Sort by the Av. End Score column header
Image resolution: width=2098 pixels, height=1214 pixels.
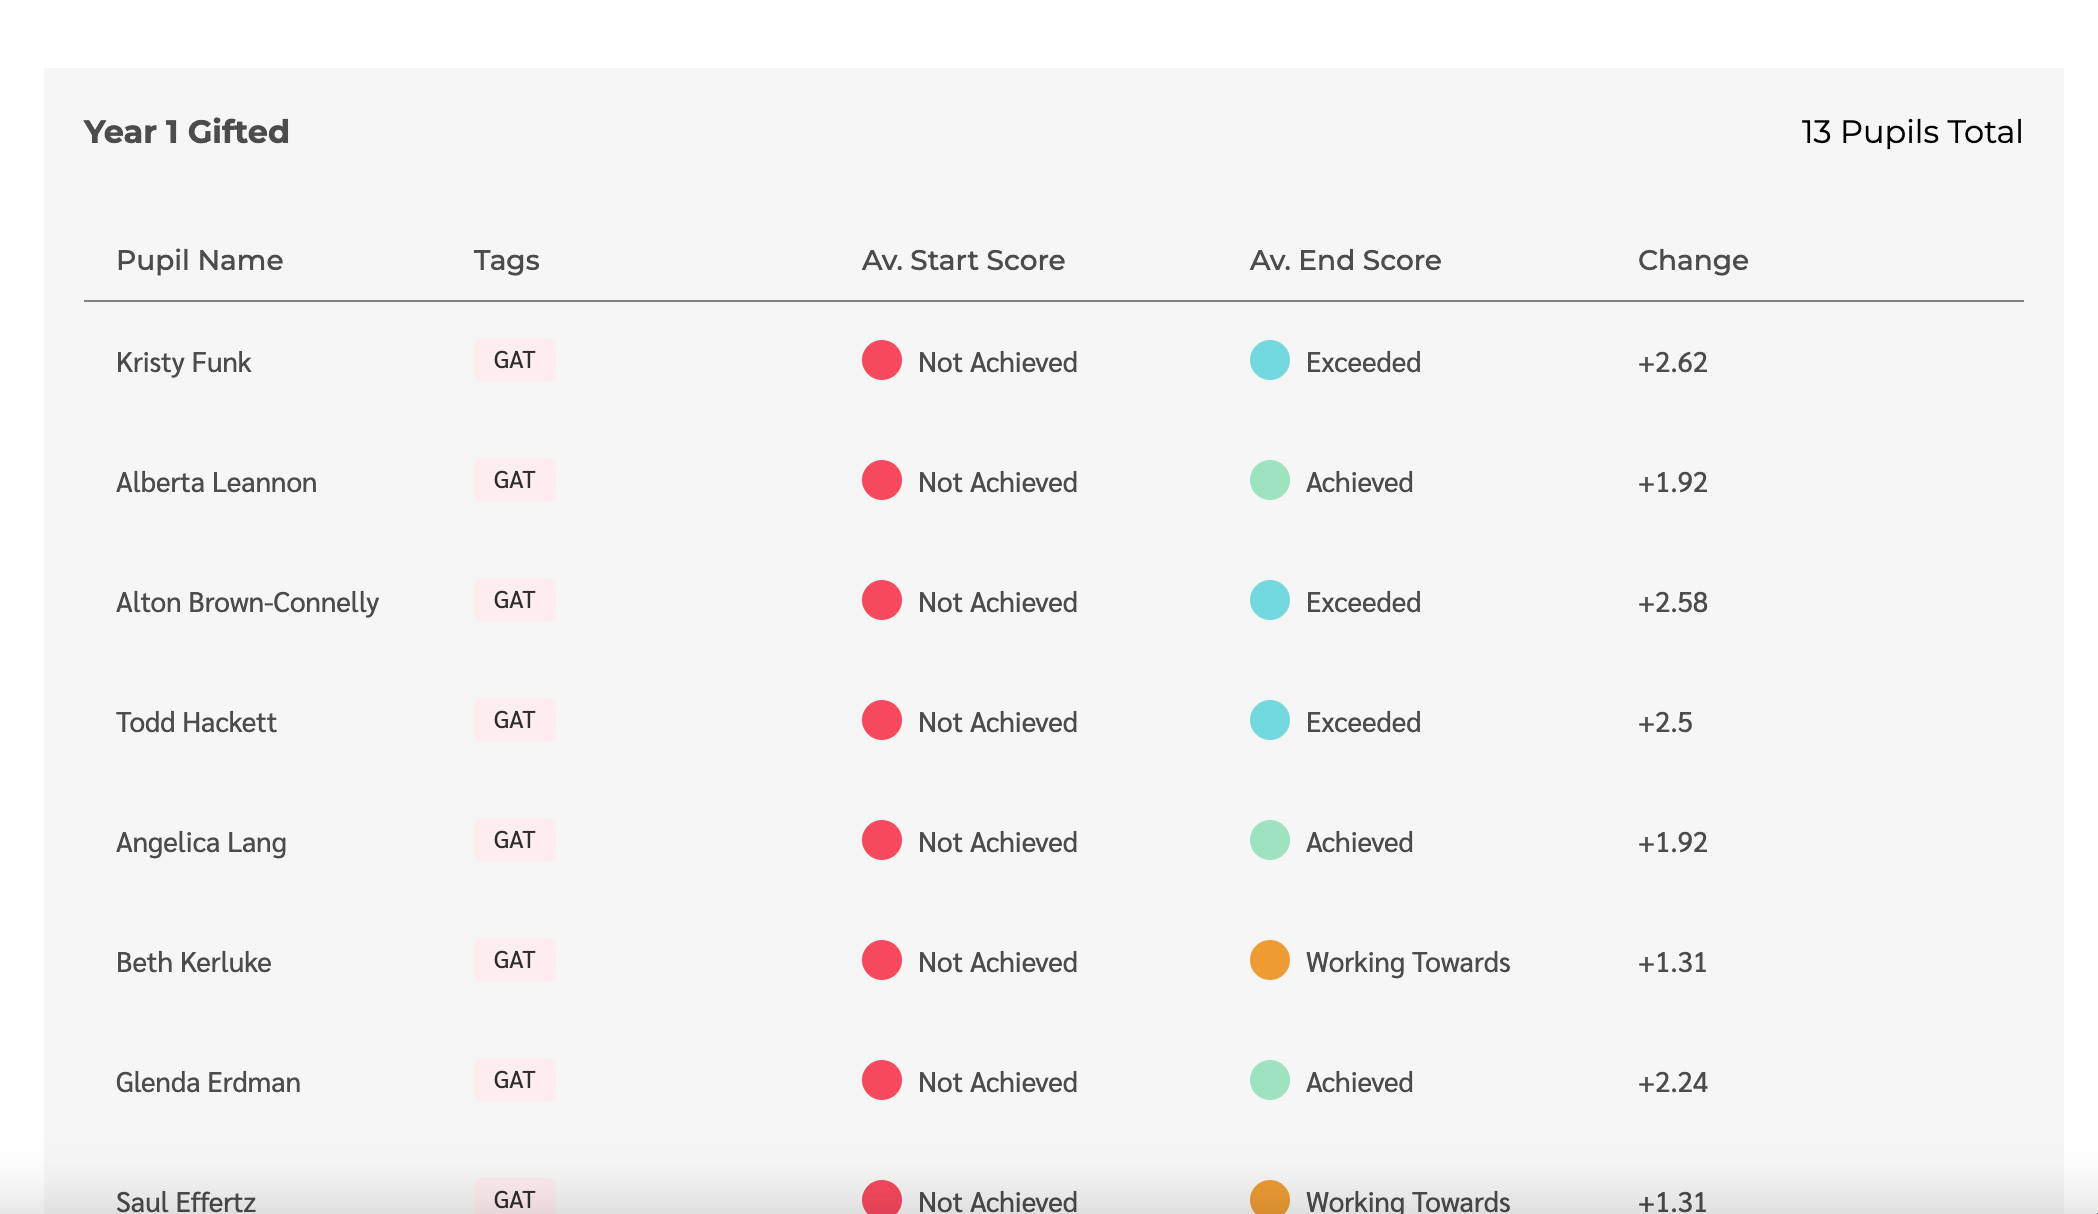[x=1345, y=260]
